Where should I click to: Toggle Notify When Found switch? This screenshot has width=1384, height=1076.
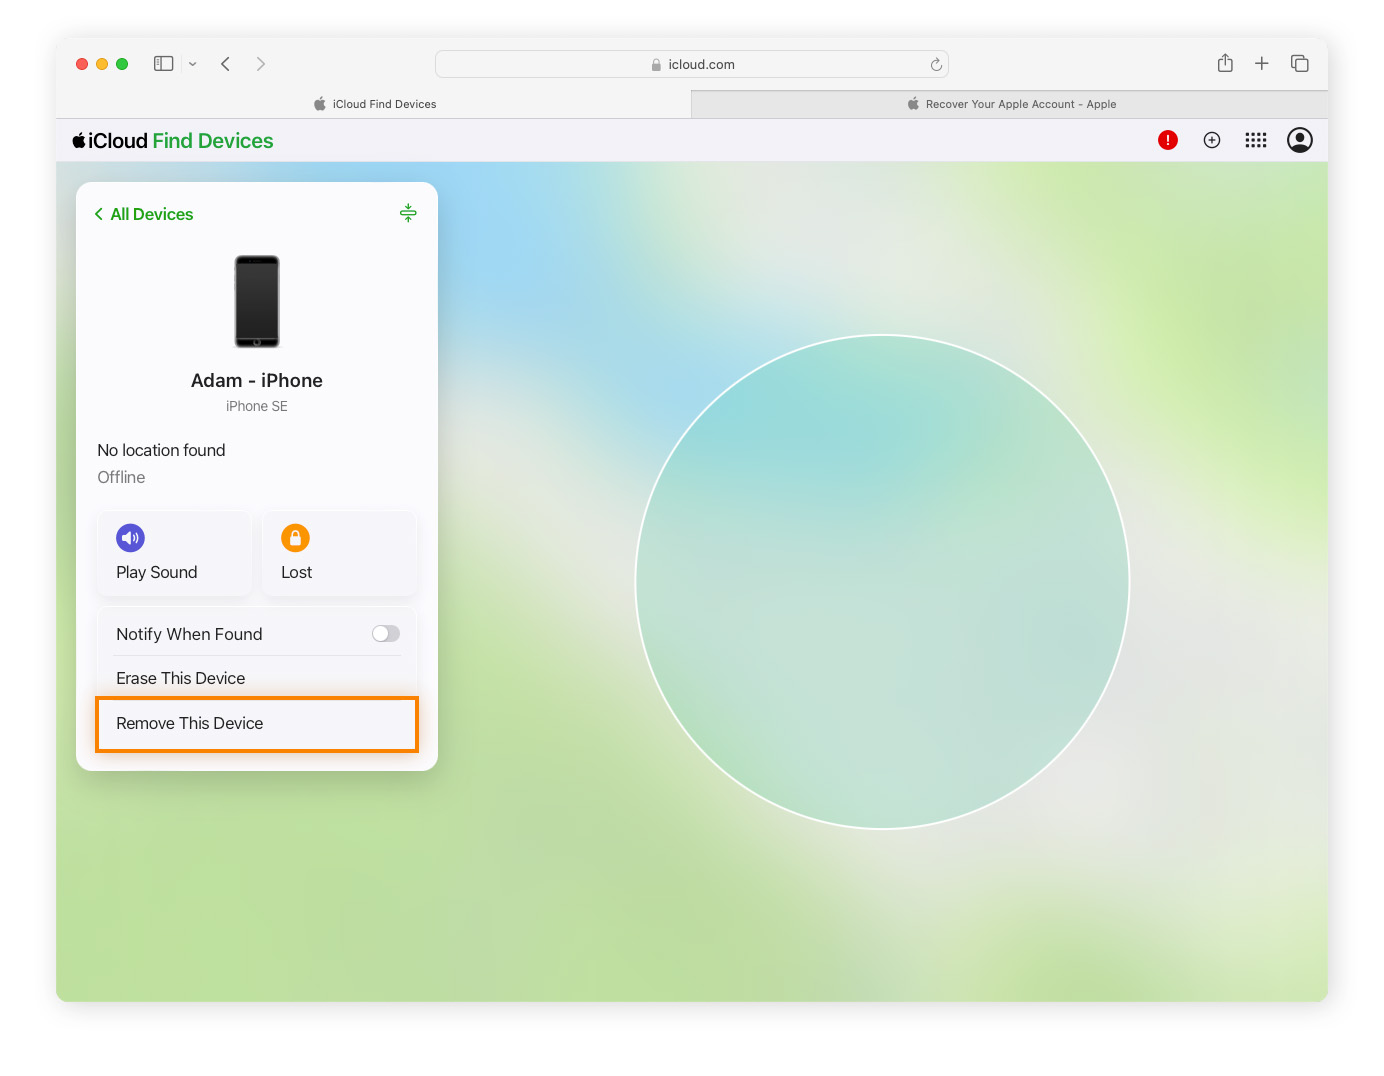386,634
